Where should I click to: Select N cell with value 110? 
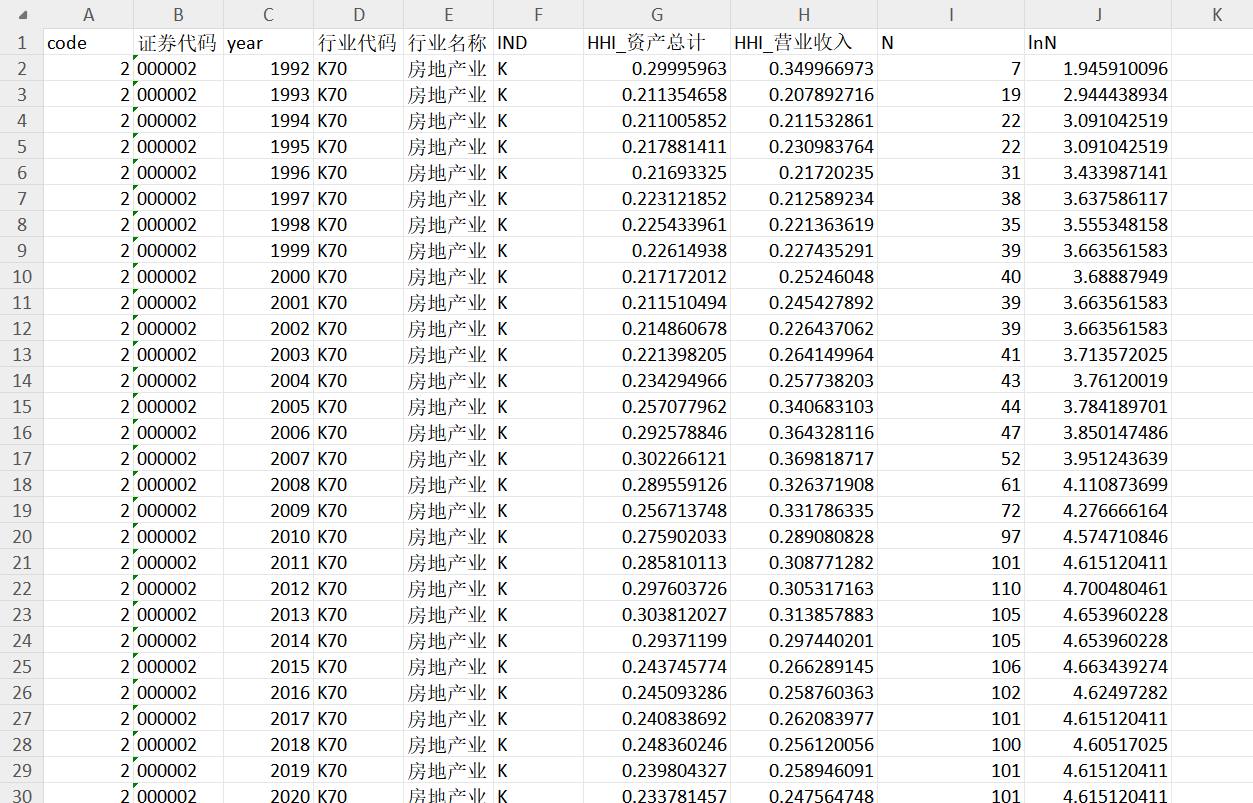click(x=951, y=589)
